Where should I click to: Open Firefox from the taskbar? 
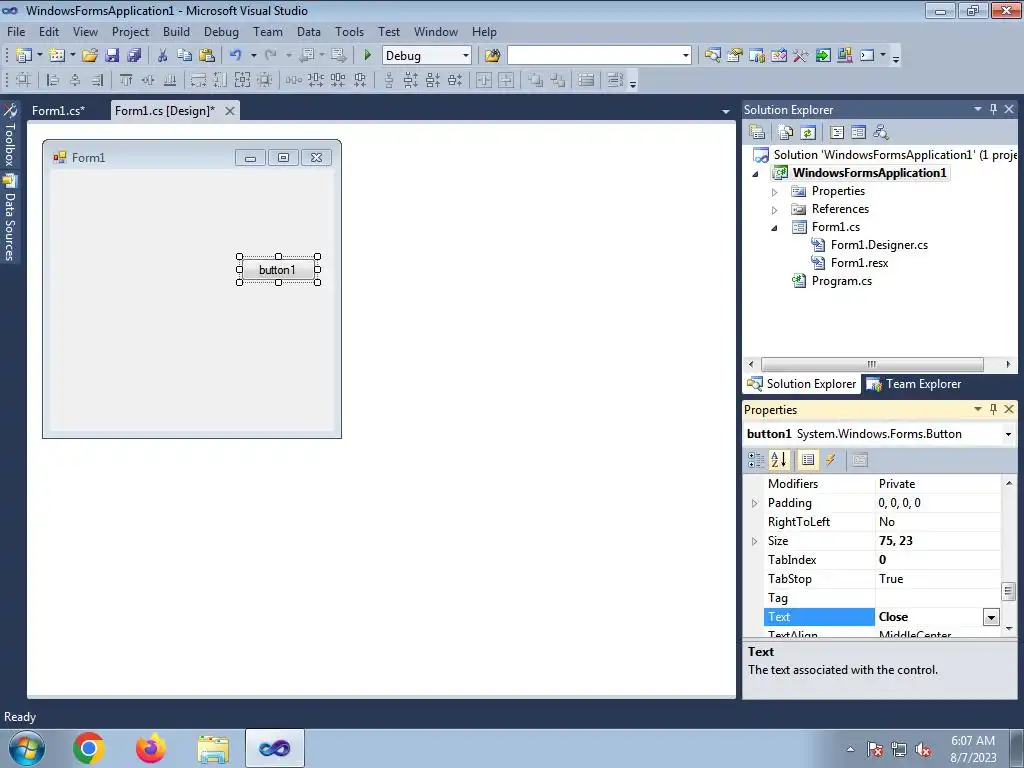(150, 748)
